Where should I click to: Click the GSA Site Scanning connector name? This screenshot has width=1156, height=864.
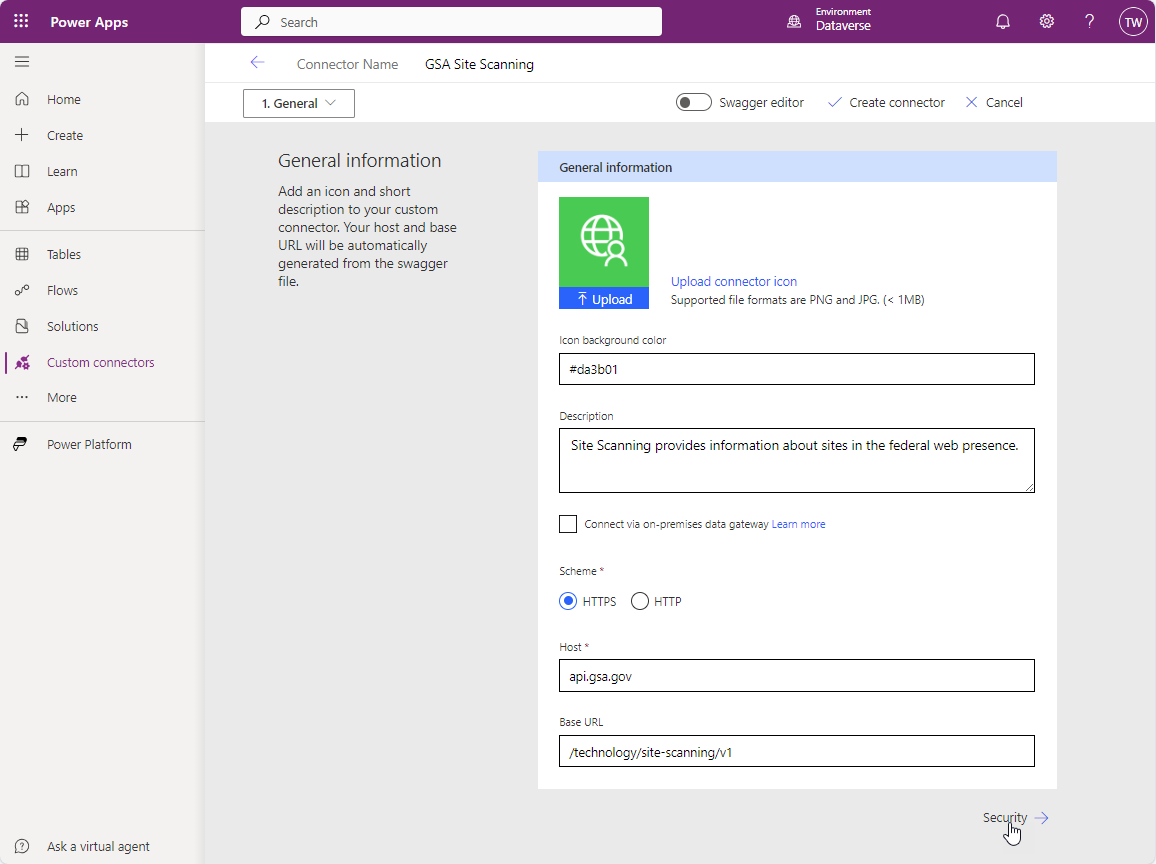point(479,64)
